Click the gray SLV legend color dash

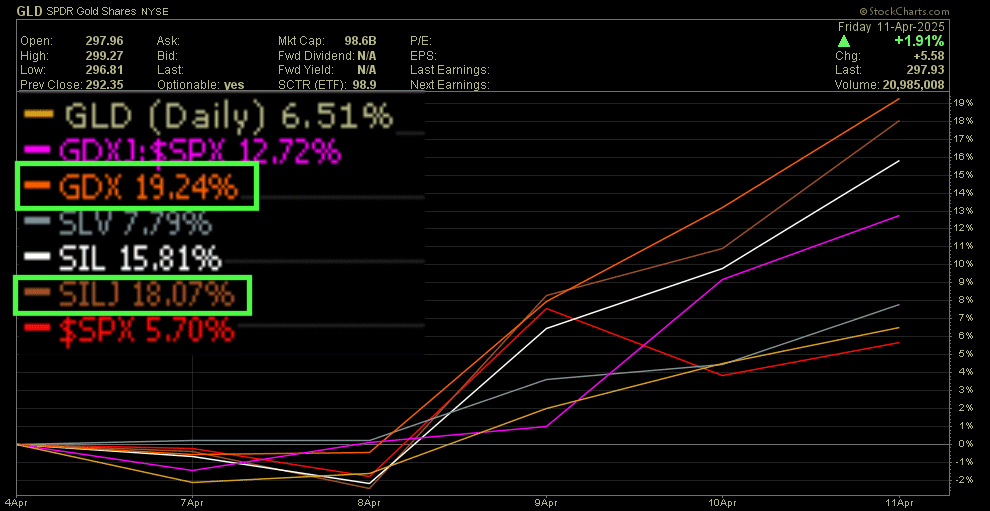click(37, 223)
